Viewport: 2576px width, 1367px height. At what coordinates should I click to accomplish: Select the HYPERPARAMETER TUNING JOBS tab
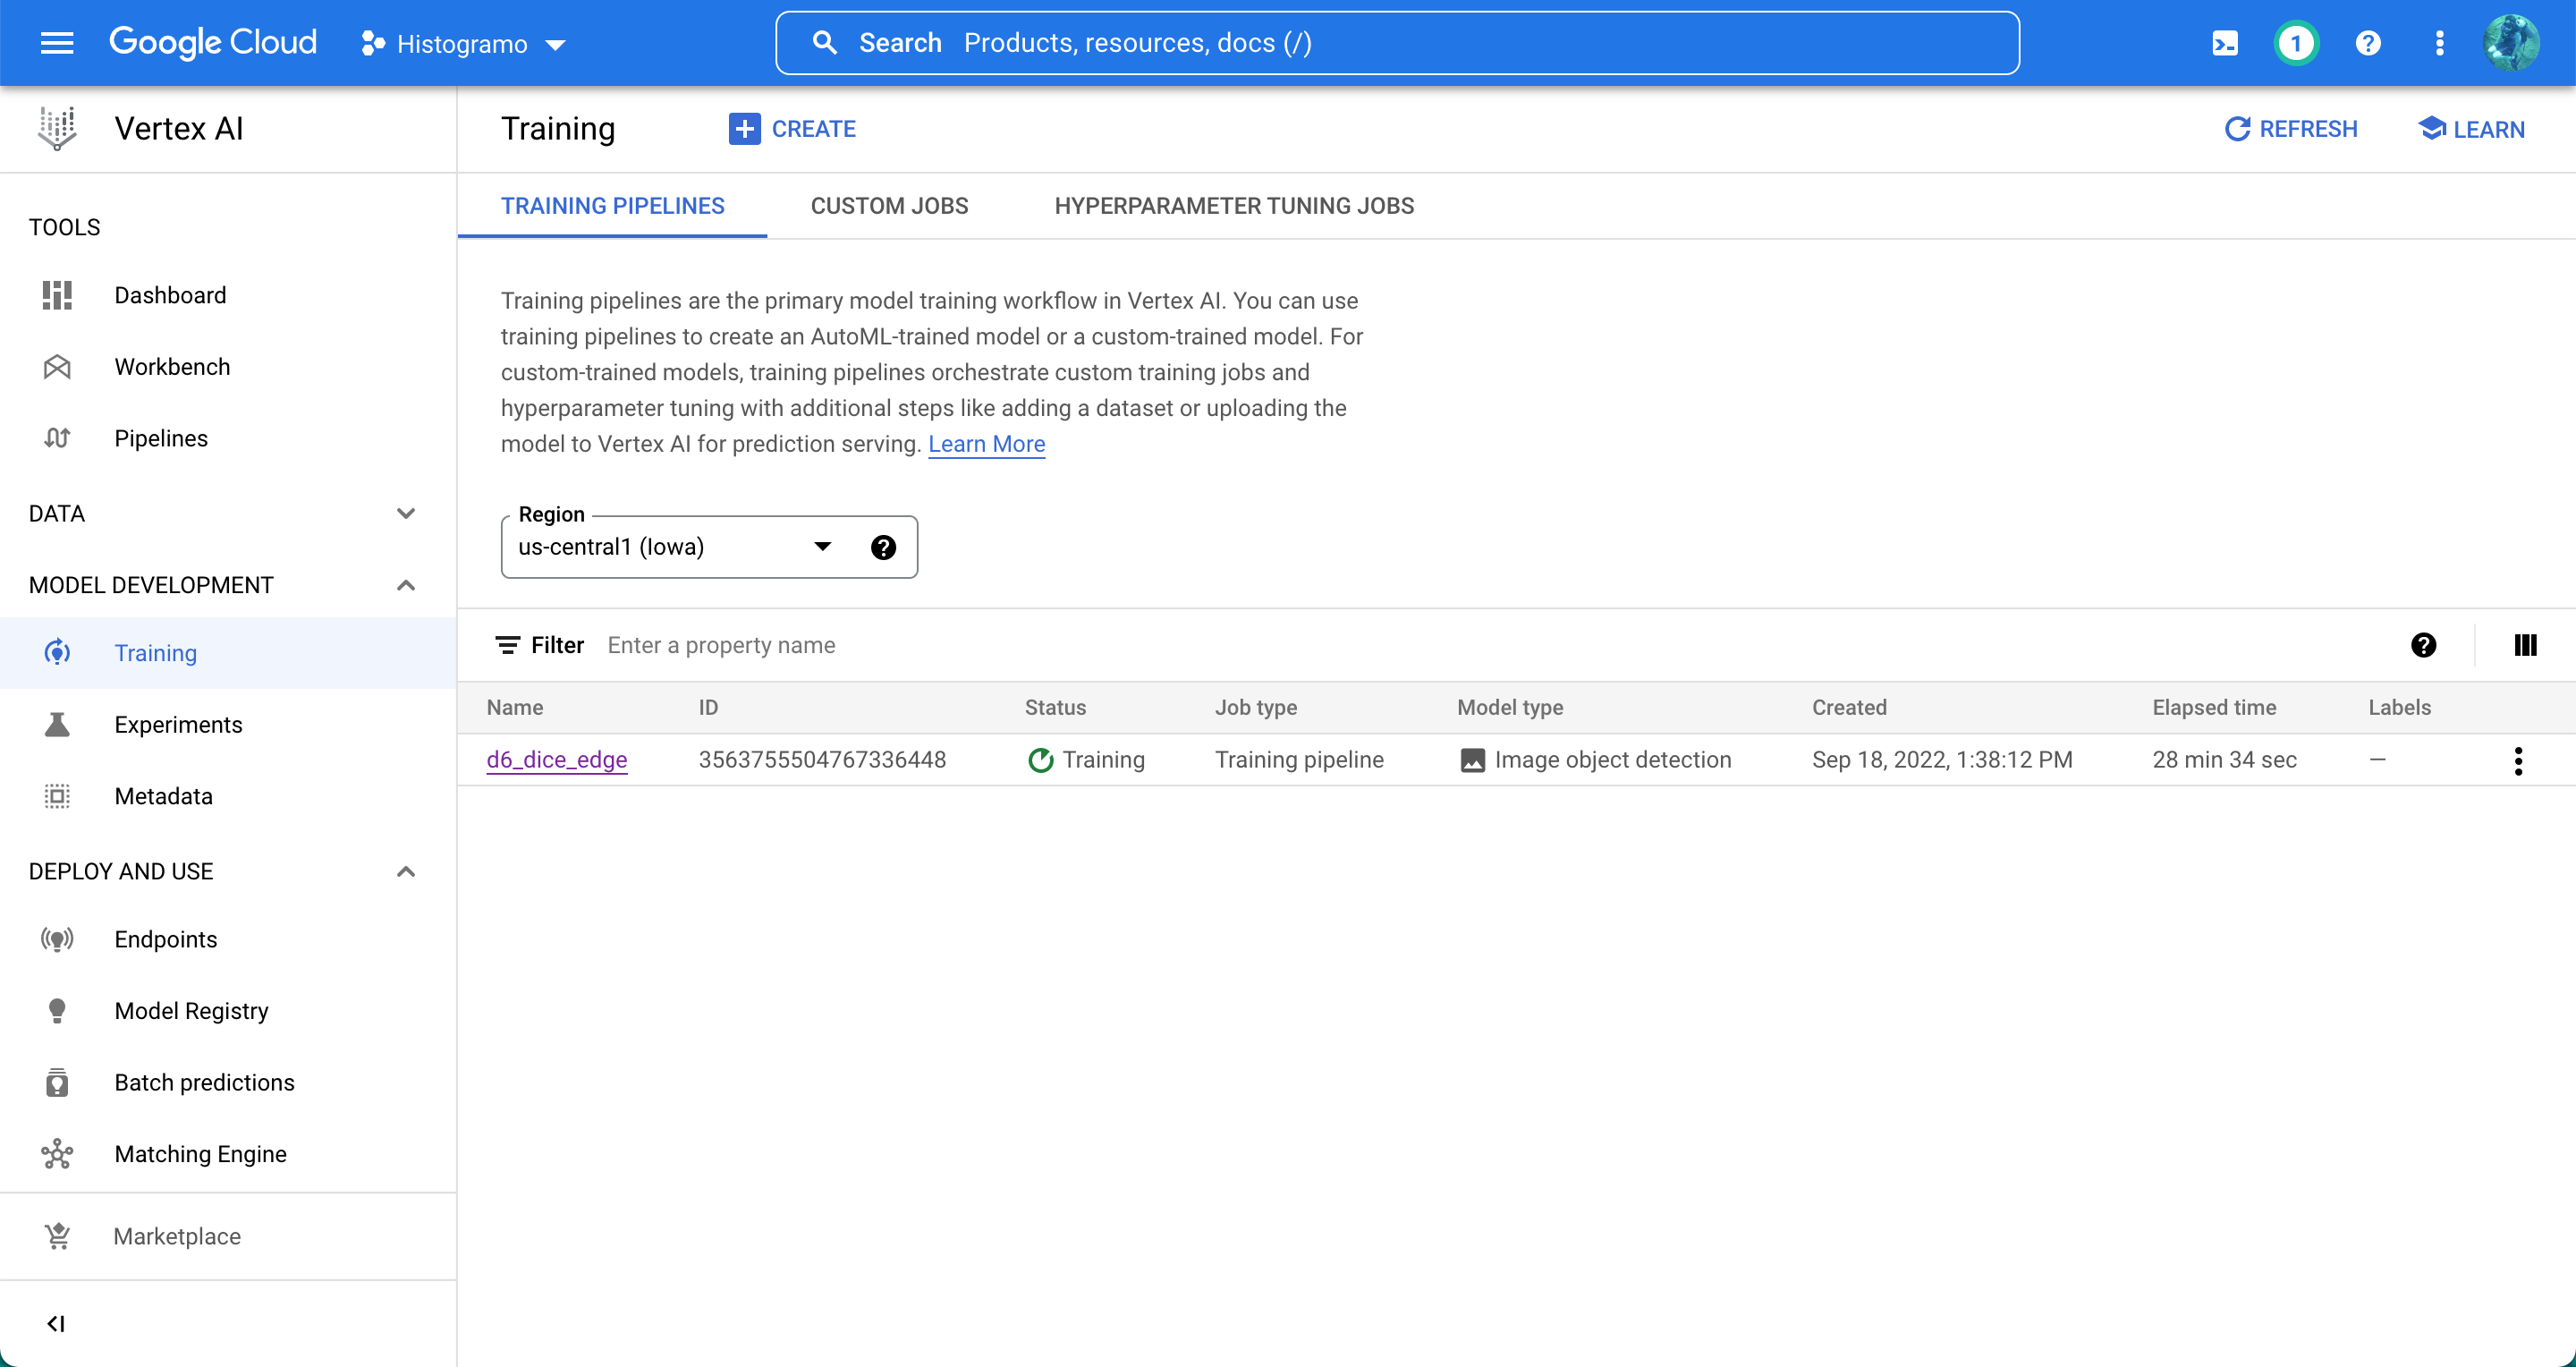[1233, 205]
